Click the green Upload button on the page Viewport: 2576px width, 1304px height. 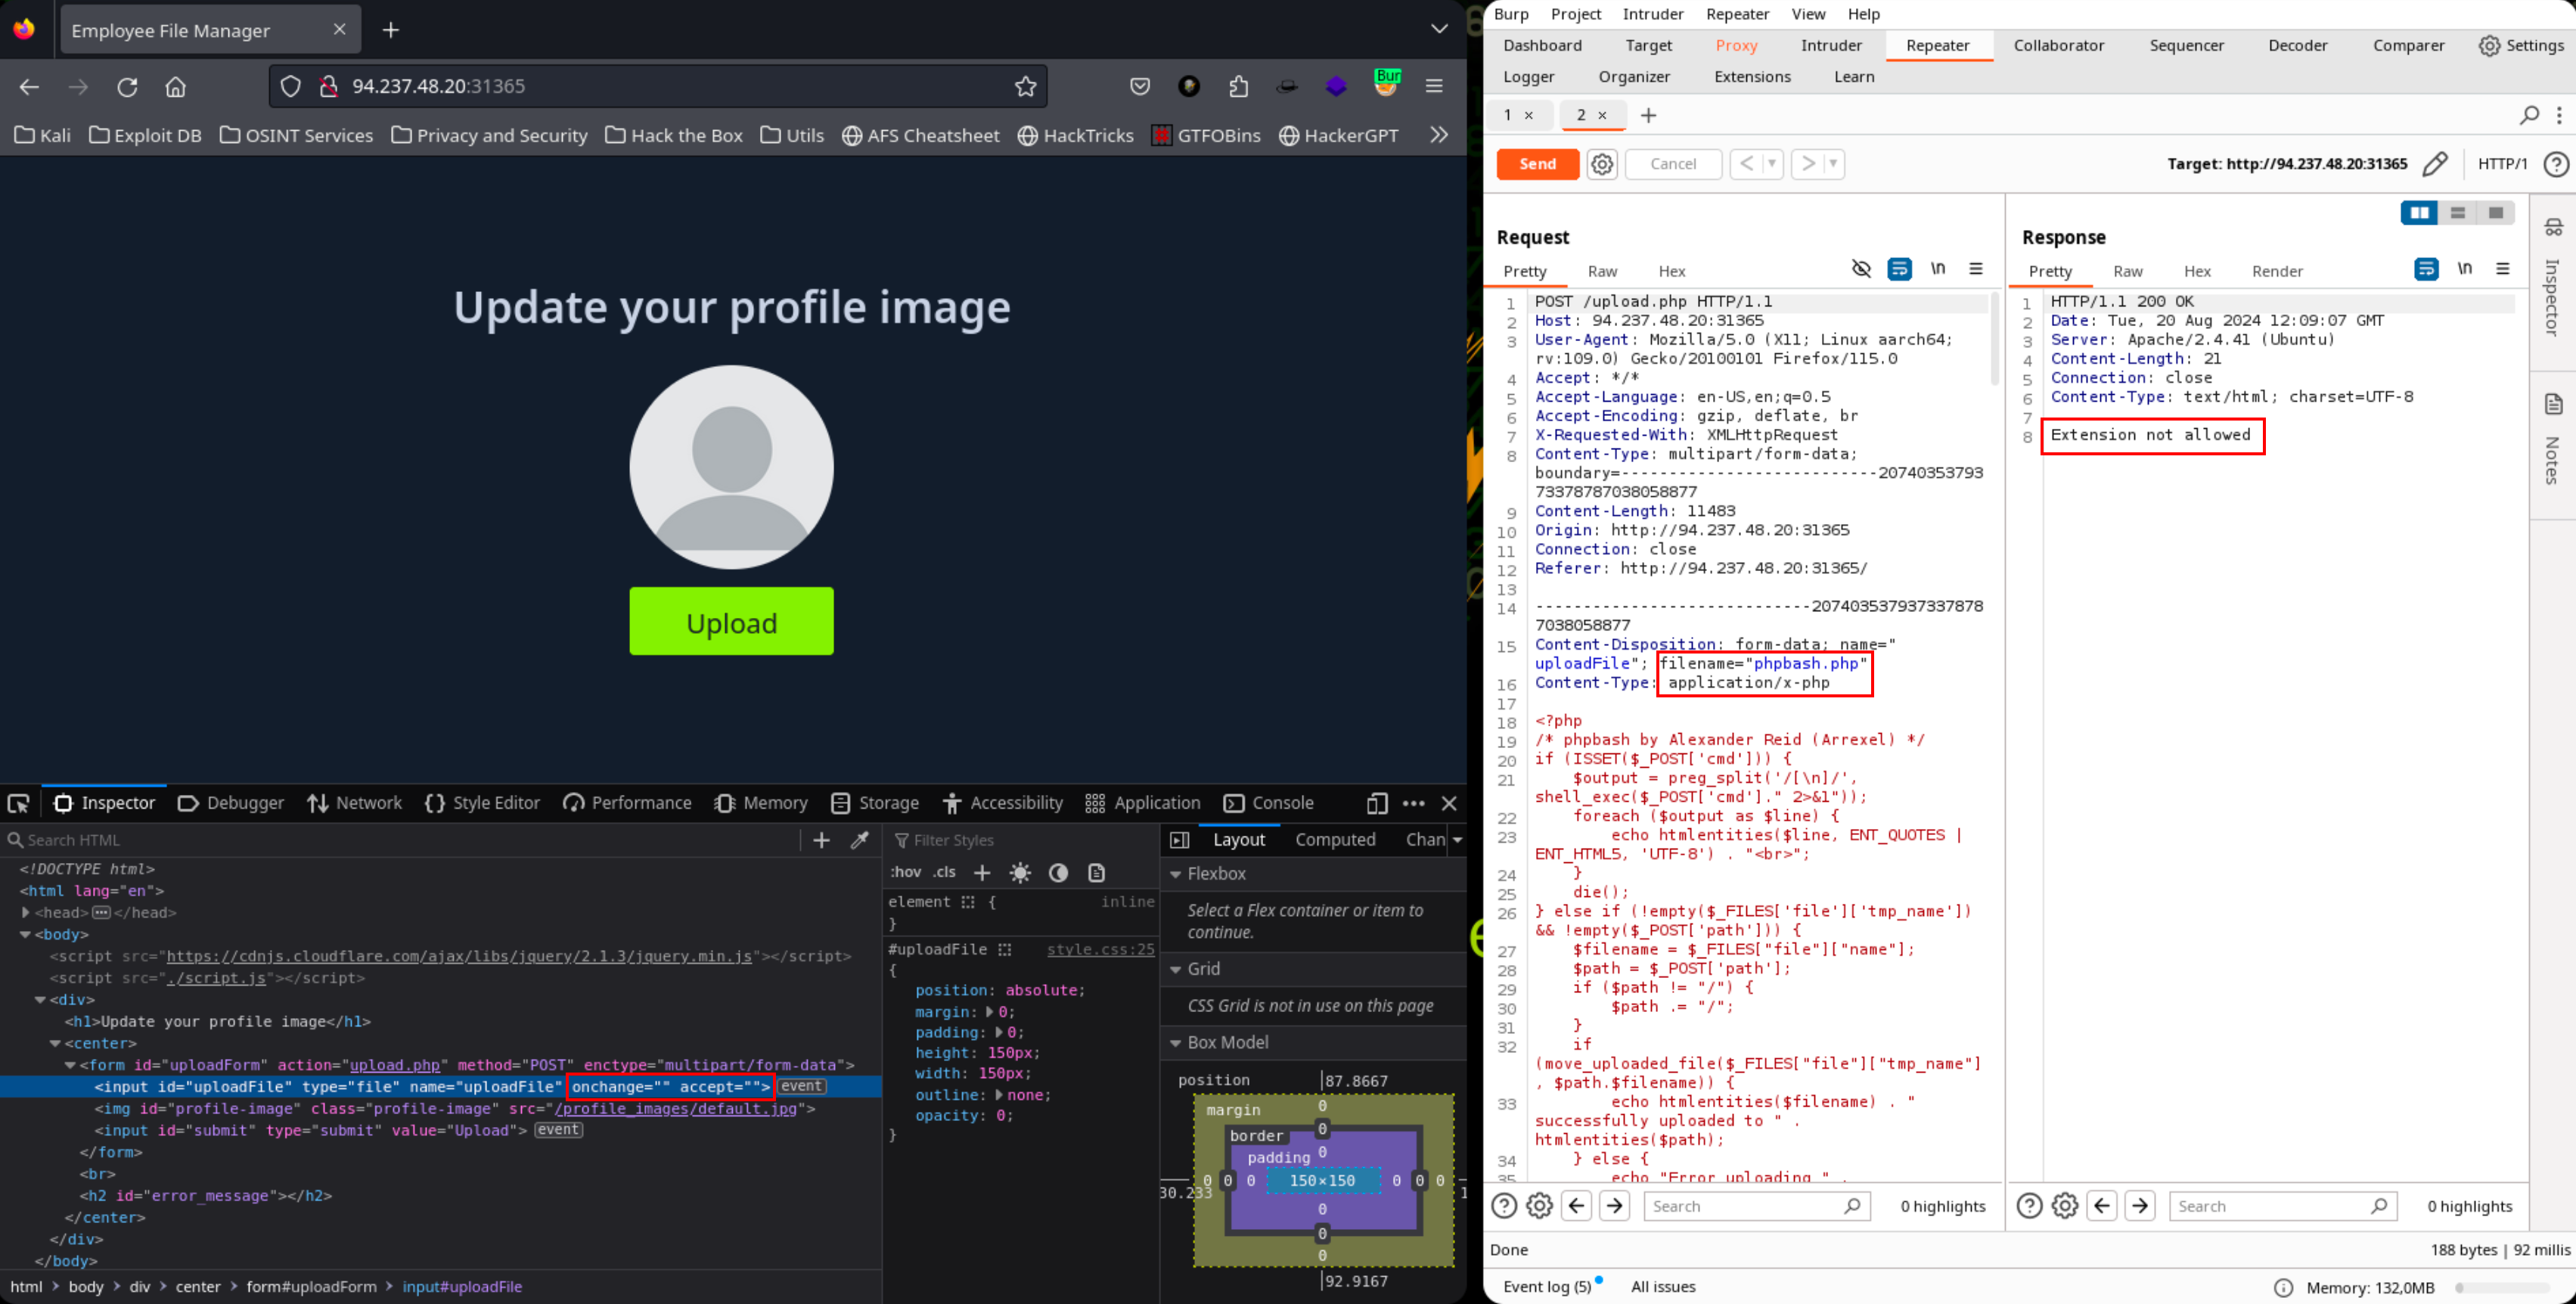click(x=731, y=622)
